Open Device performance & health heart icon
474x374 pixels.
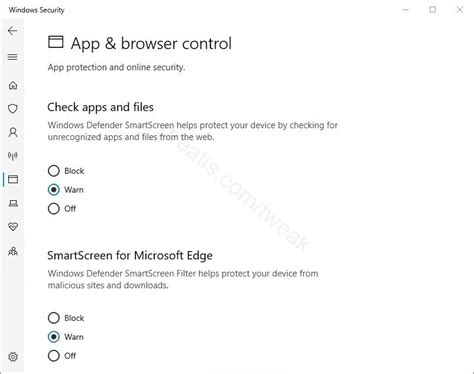tap(13, 227)
